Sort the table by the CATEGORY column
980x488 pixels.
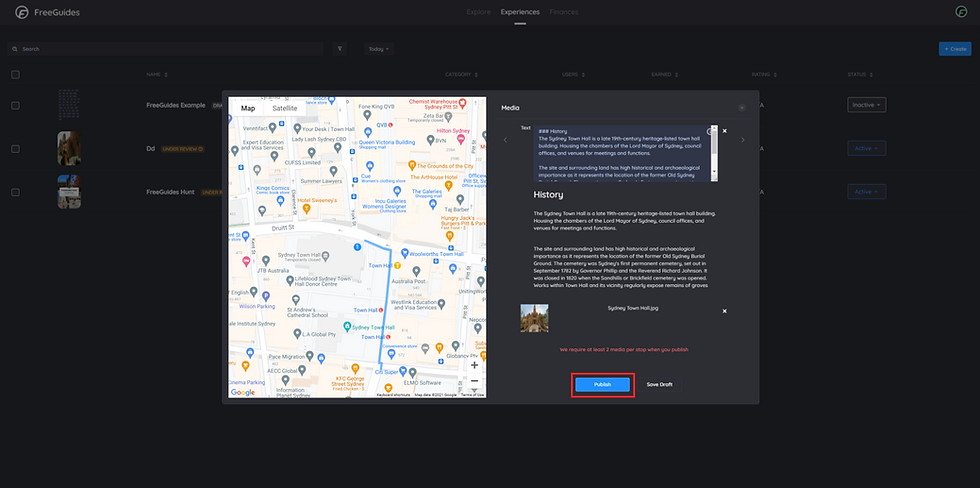point(462,74)
